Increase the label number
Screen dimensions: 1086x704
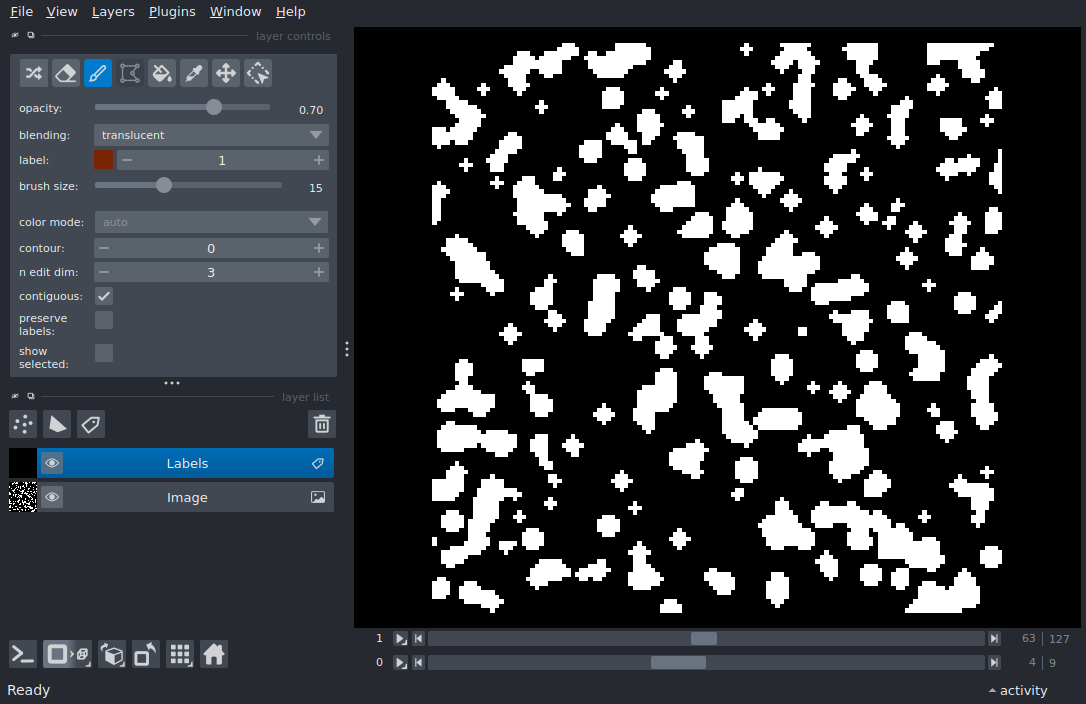[x=319, y=160]
